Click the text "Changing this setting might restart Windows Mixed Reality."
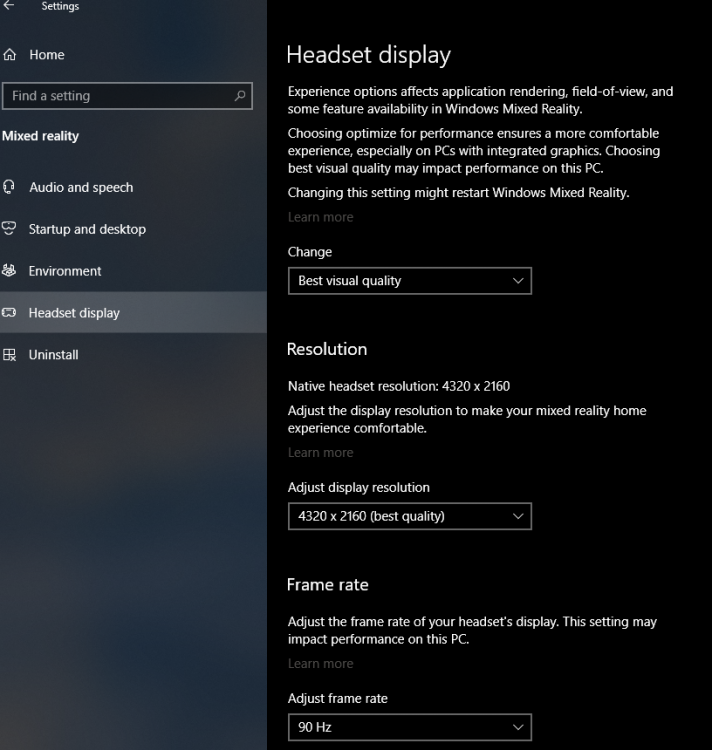The image size is (712, 750). click(x=459, y=193)
